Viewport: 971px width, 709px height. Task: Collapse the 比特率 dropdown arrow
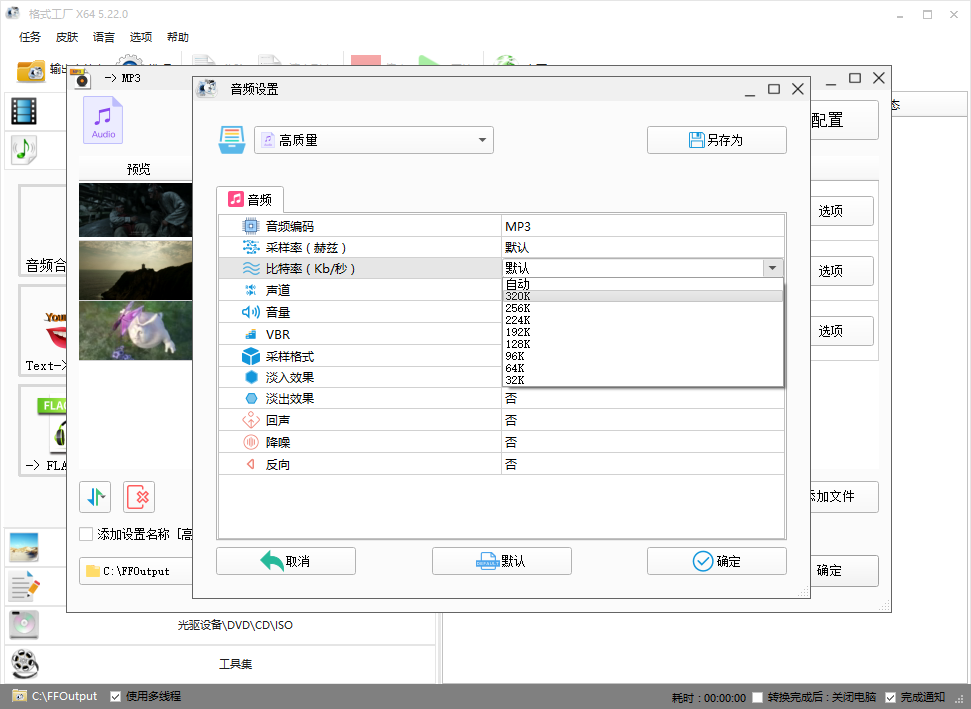[772, 267]
